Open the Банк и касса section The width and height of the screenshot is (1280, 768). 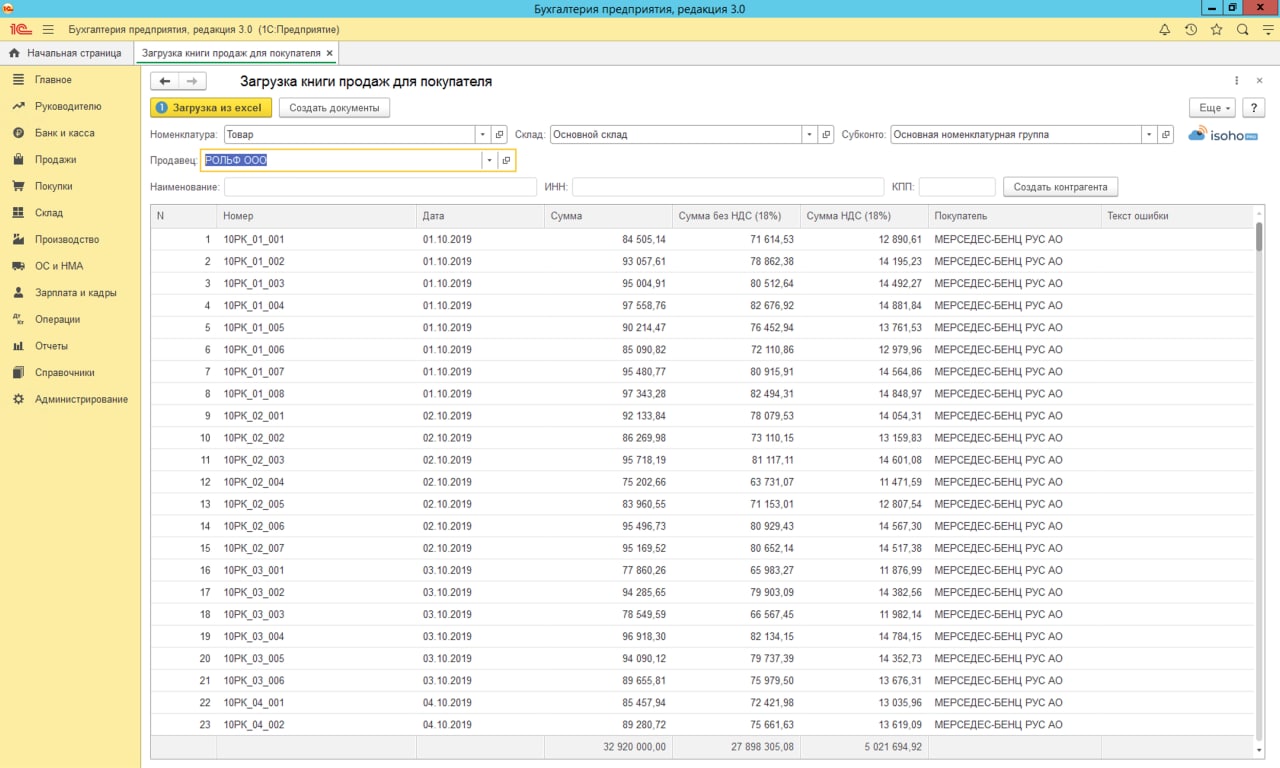(x=70, y=133)
